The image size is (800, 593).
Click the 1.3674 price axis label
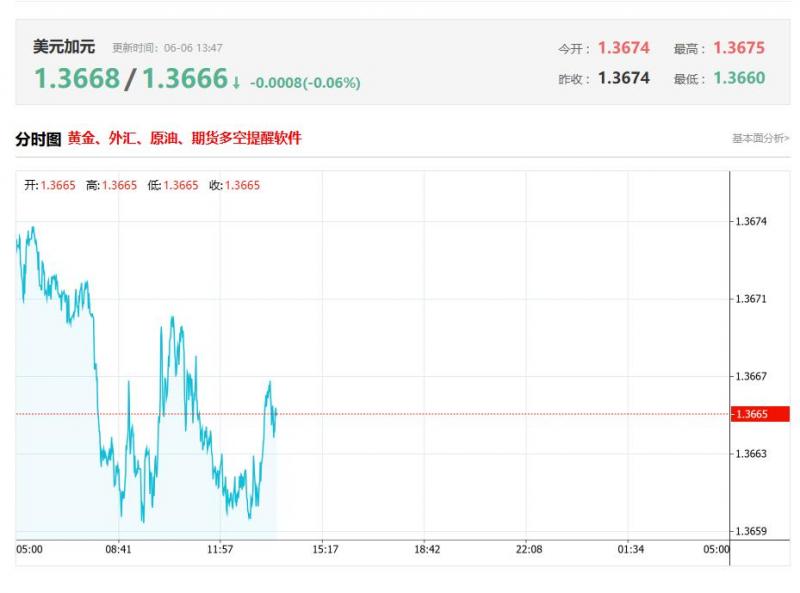(x=751, y=221)
